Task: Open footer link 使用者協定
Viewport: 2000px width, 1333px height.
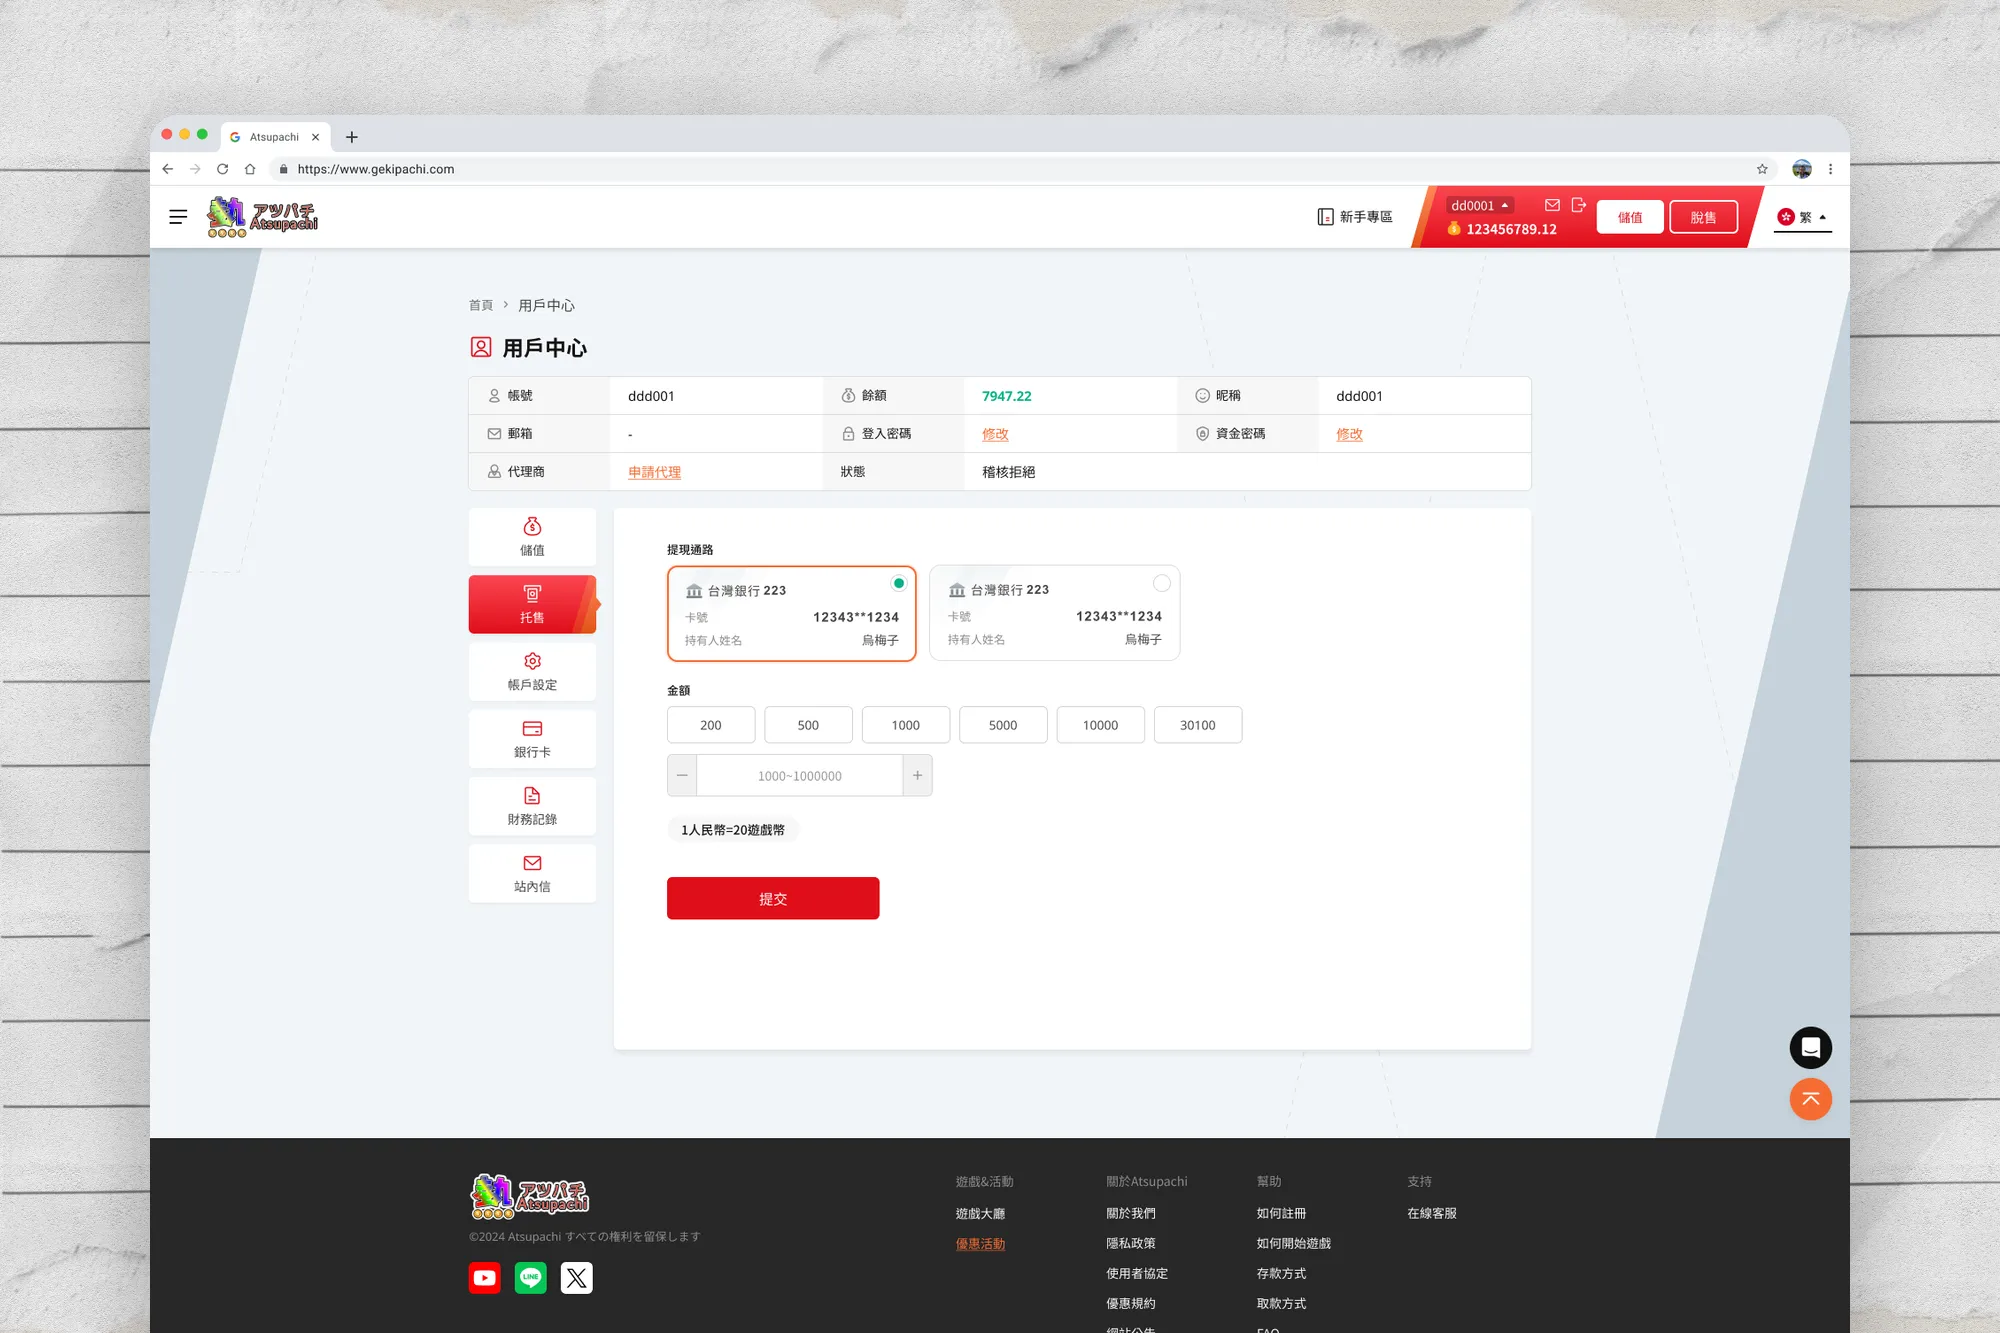Action: click(x=1137, y=1273)
